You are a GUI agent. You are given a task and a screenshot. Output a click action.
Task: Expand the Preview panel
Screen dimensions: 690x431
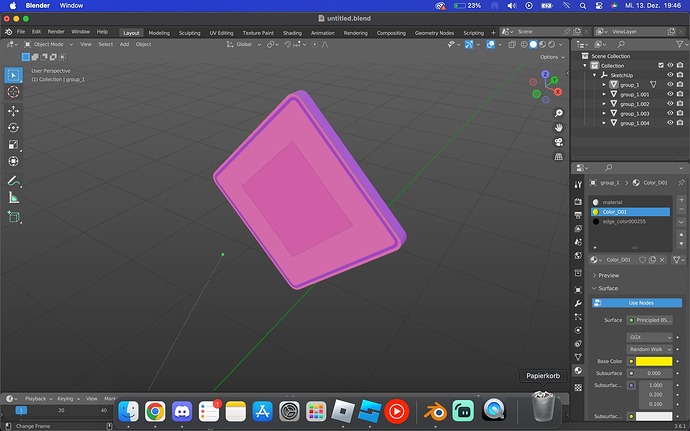click(x=609, y=275)
